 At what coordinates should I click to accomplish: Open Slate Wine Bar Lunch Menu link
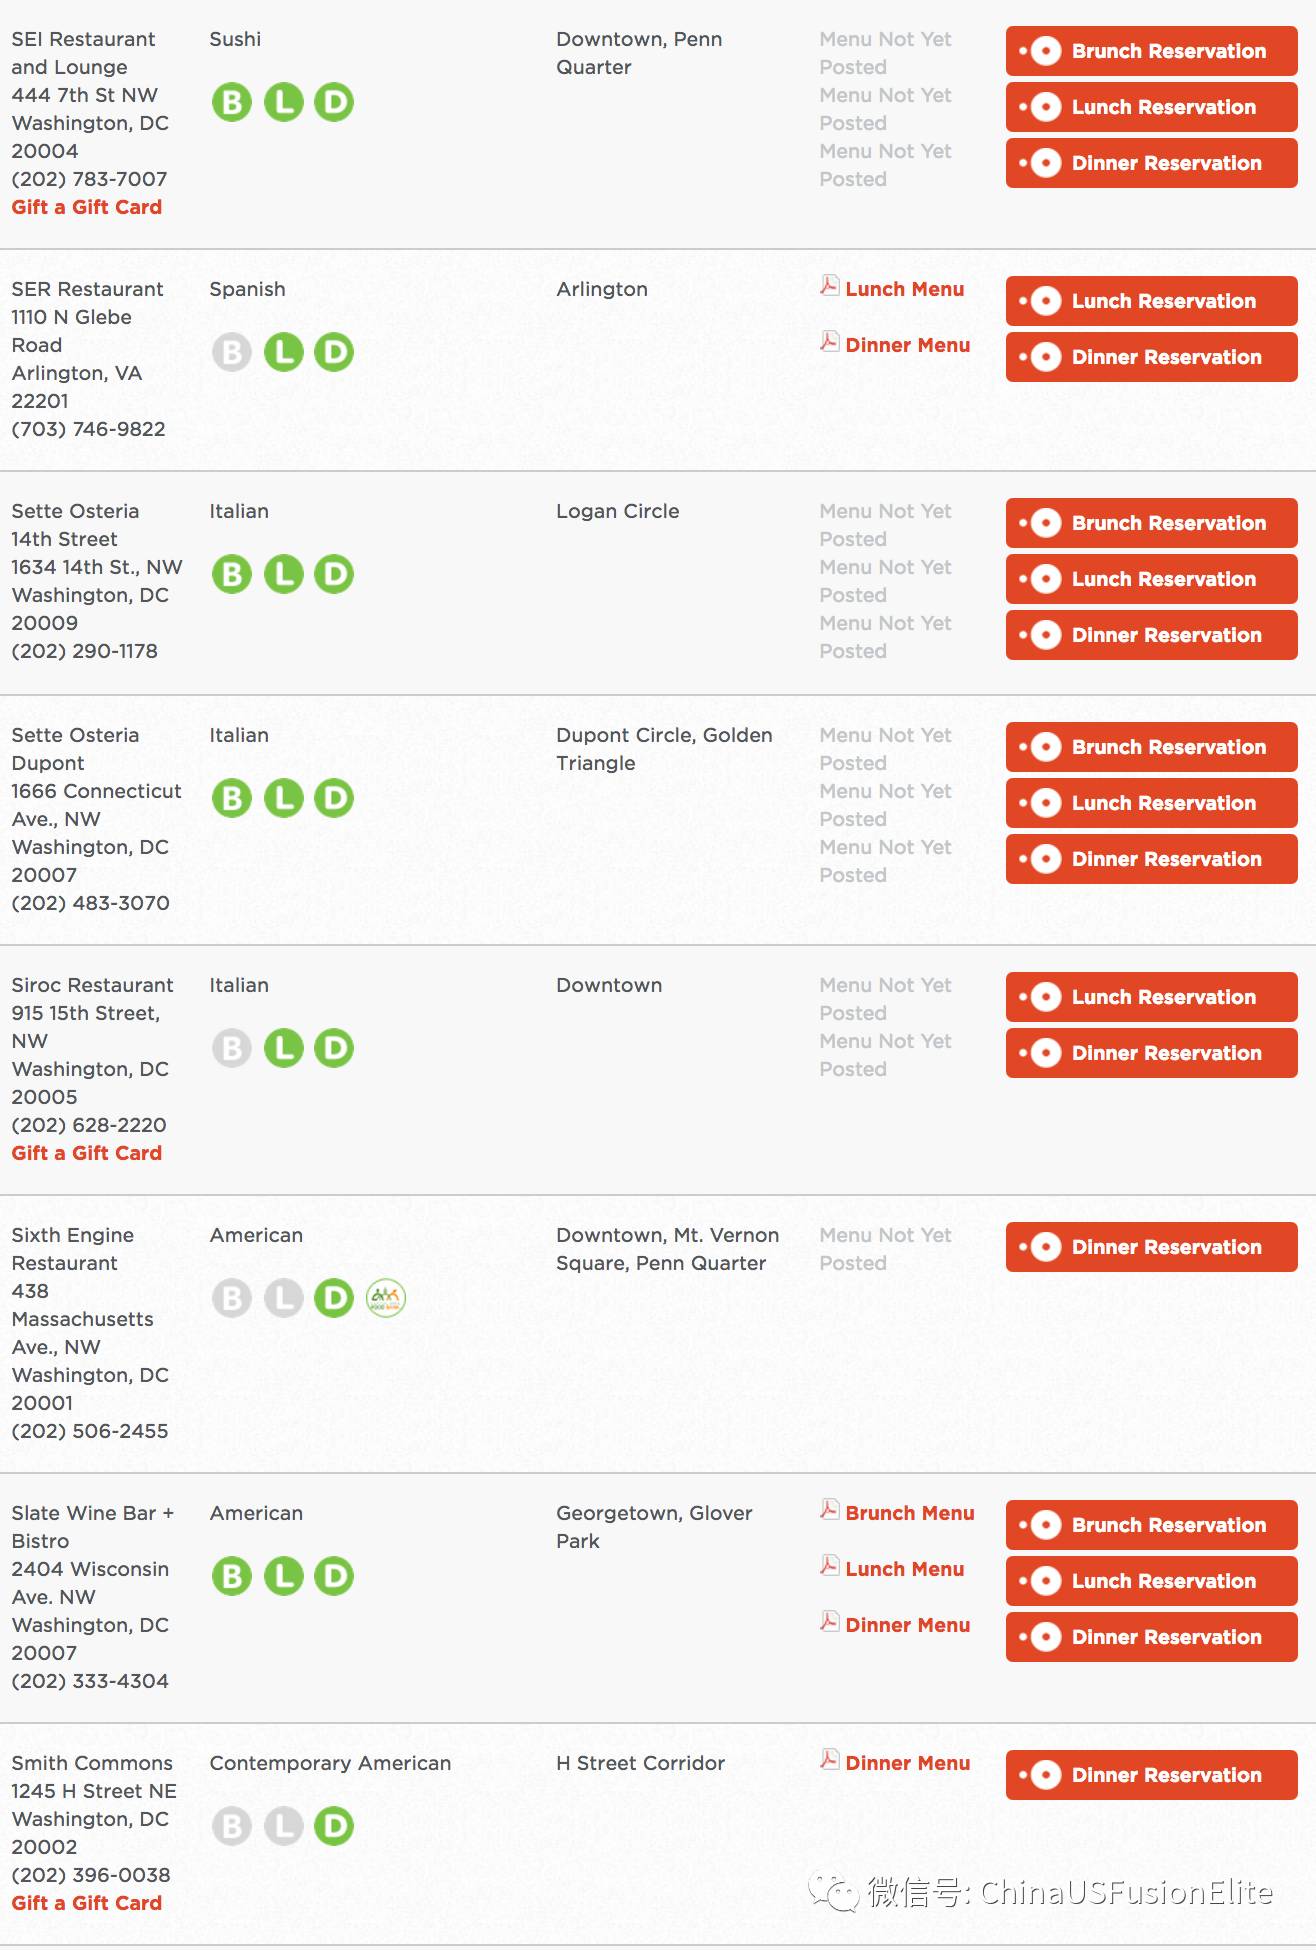(x=905, y=1569)
